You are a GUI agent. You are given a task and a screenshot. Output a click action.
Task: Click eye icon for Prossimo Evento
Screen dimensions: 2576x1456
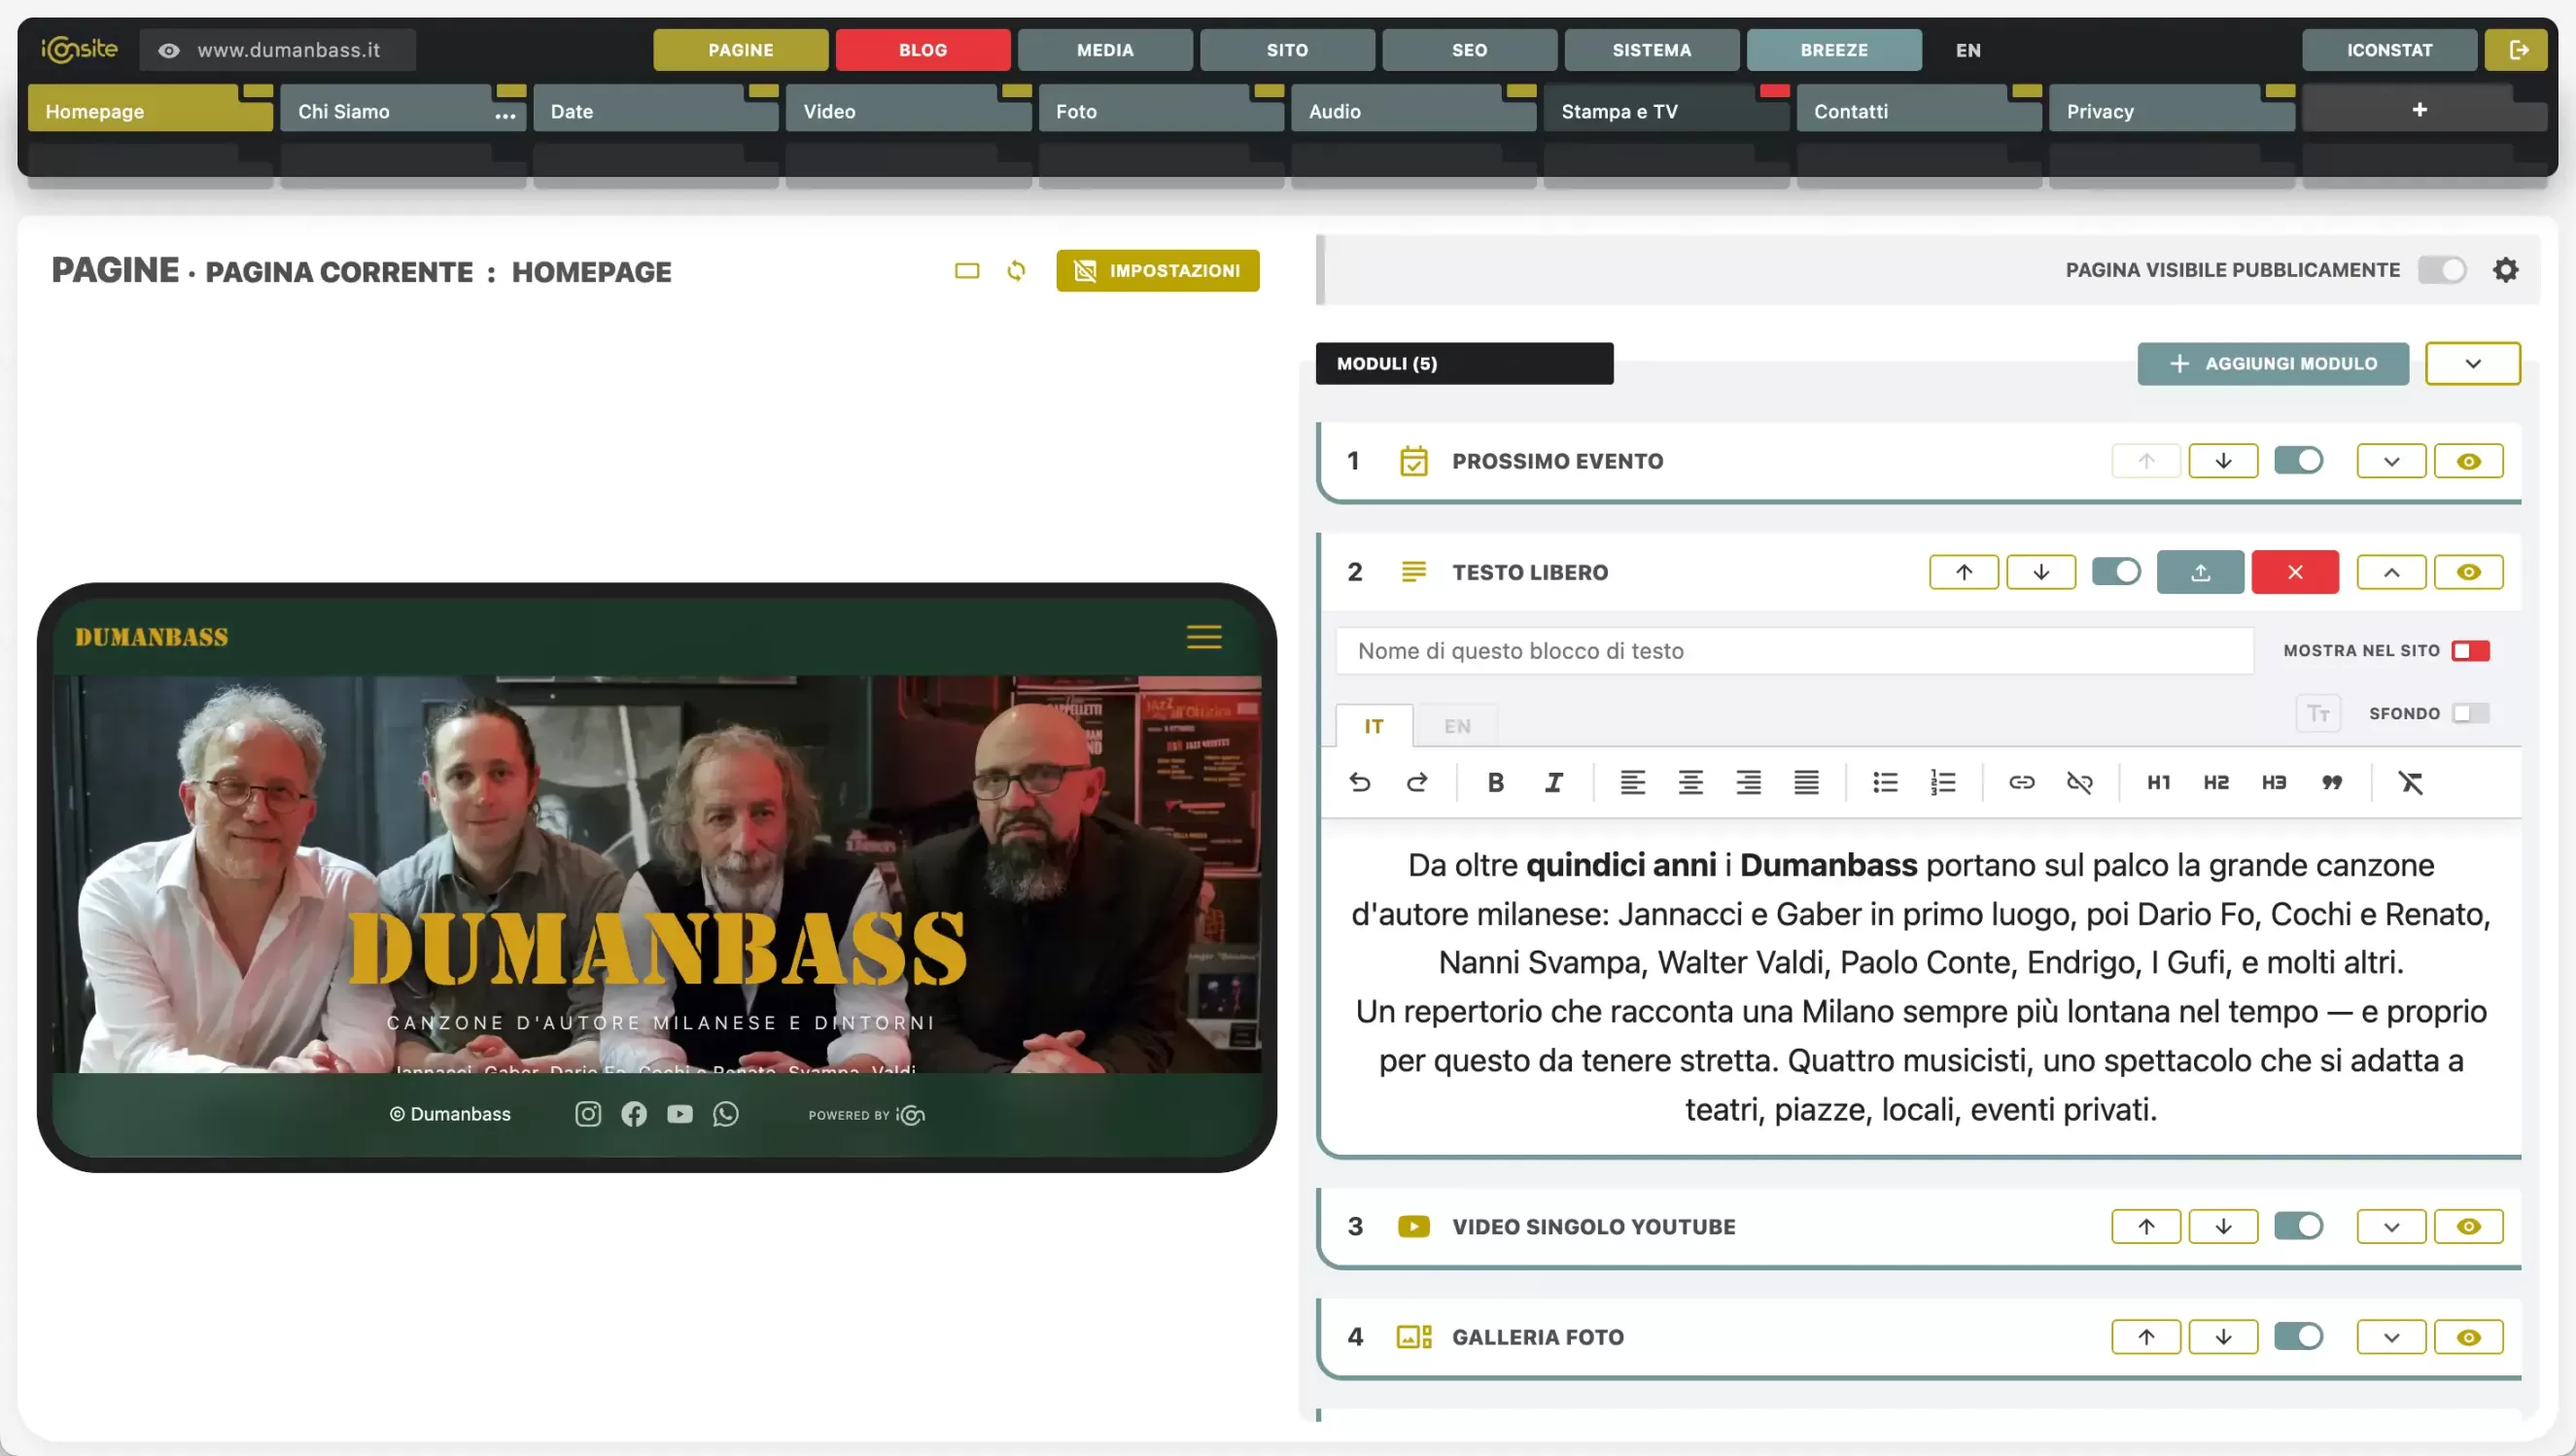(2468, 461)
